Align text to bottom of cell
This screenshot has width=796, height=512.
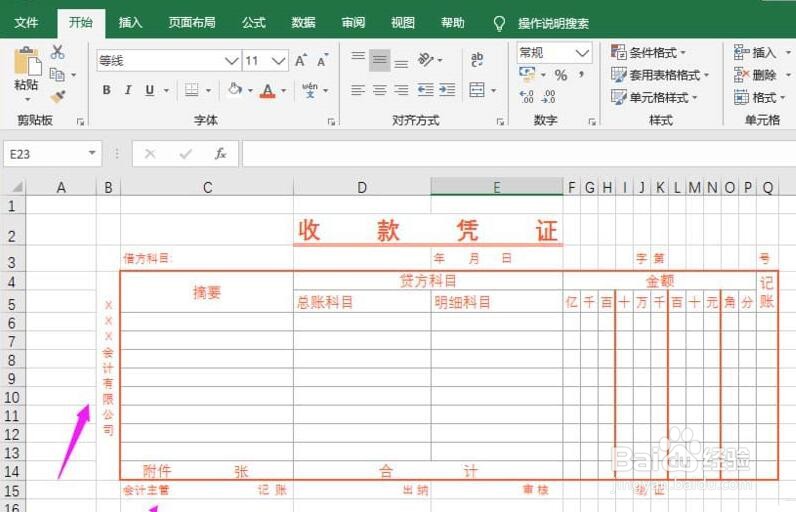401,64
